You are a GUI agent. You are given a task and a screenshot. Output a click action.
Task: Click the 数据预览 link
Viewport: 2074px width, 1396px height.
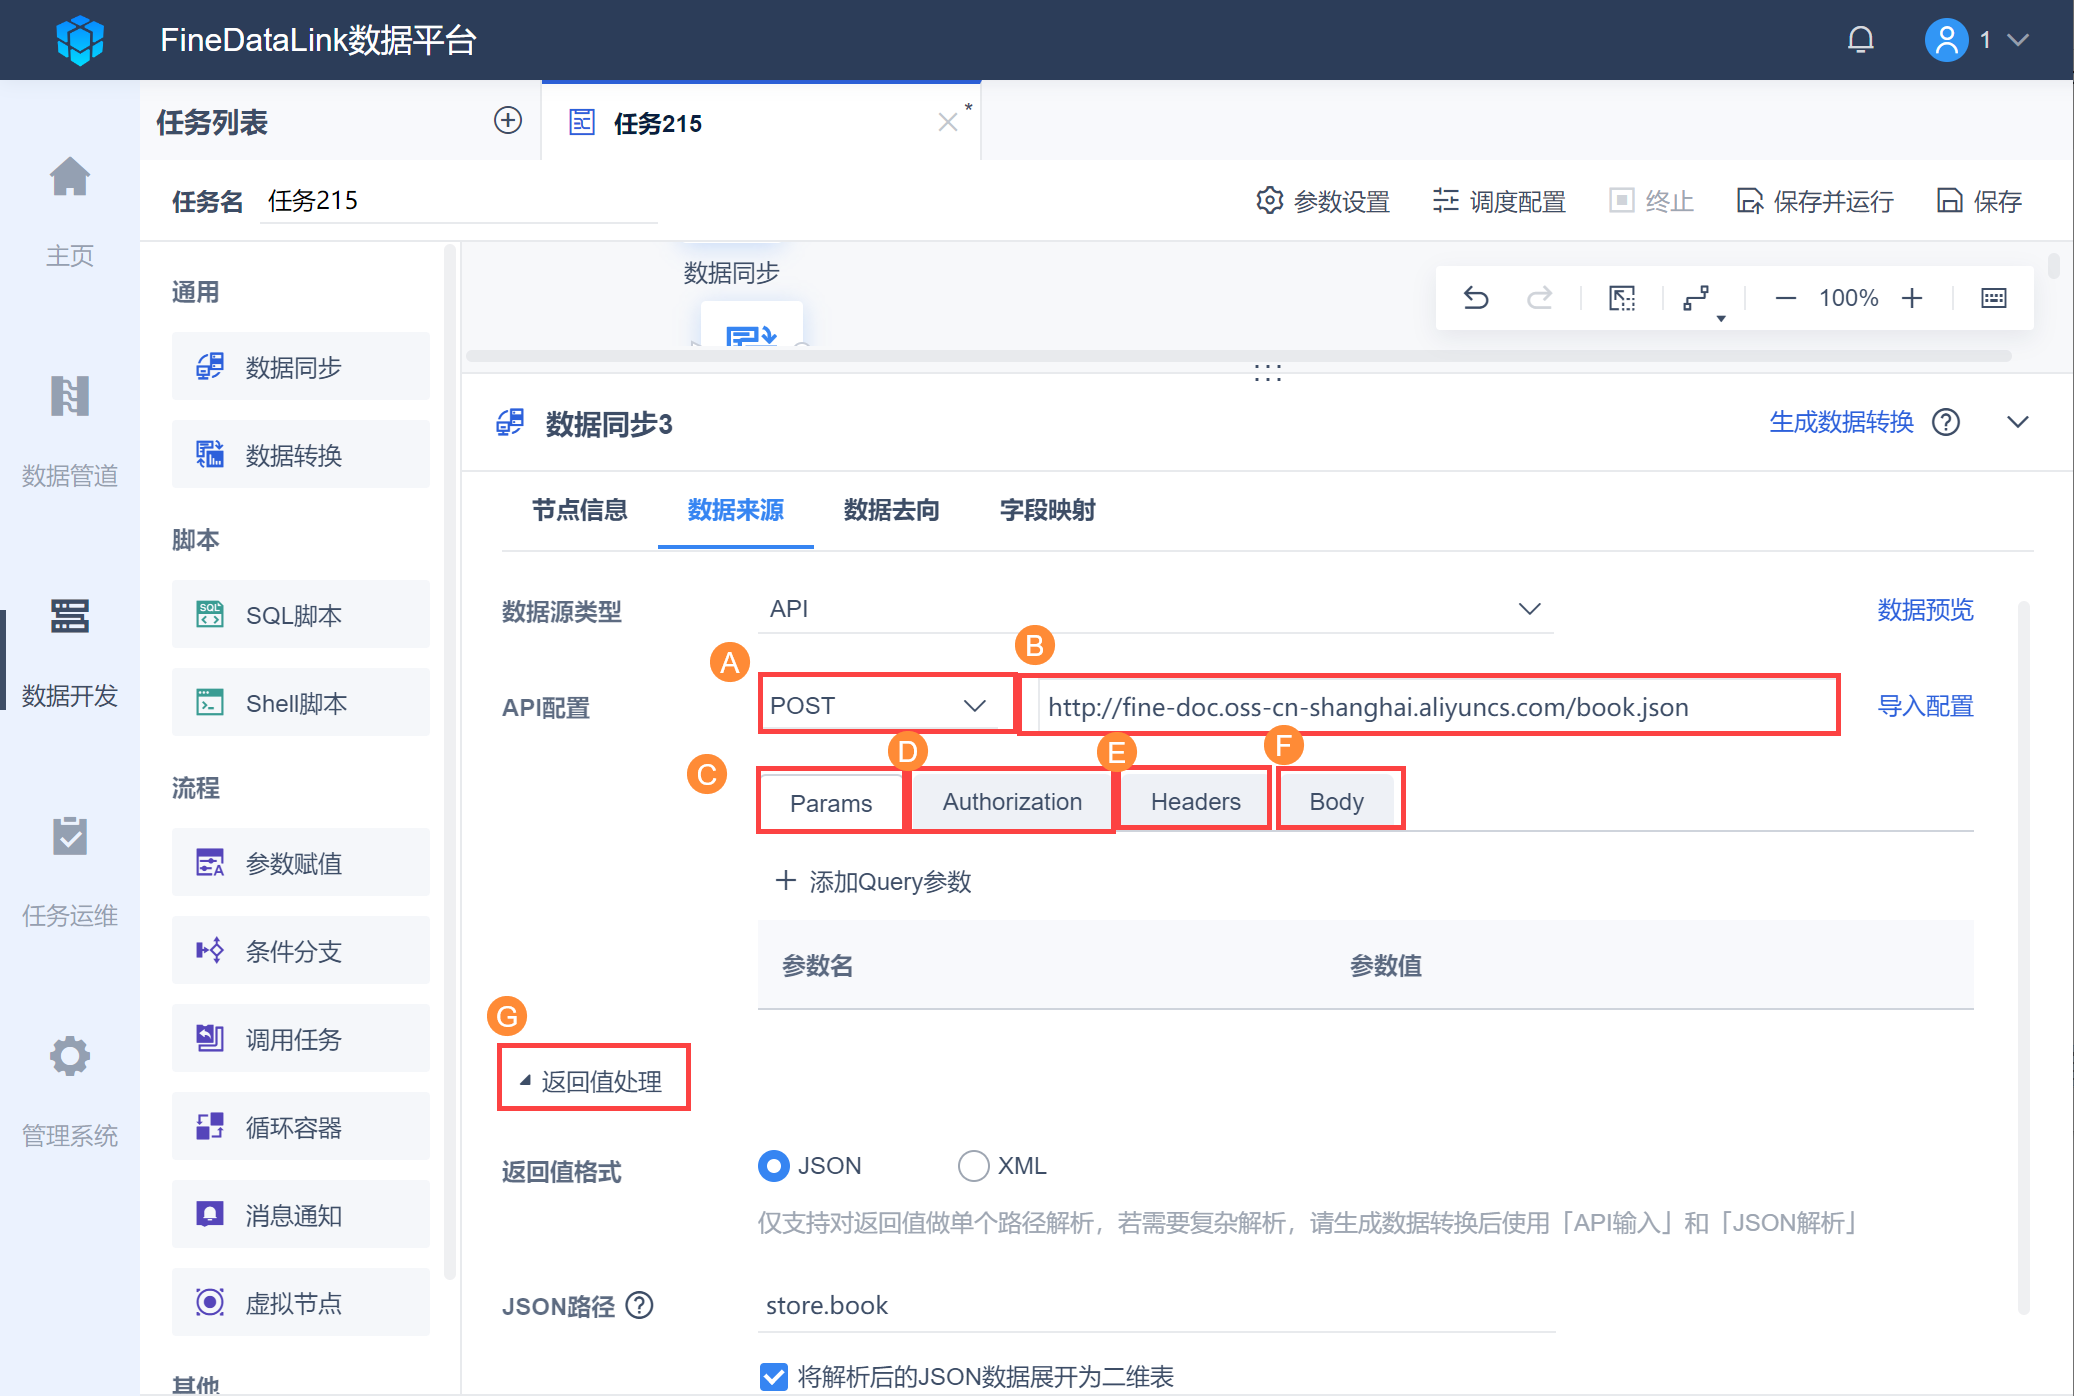1925,610
